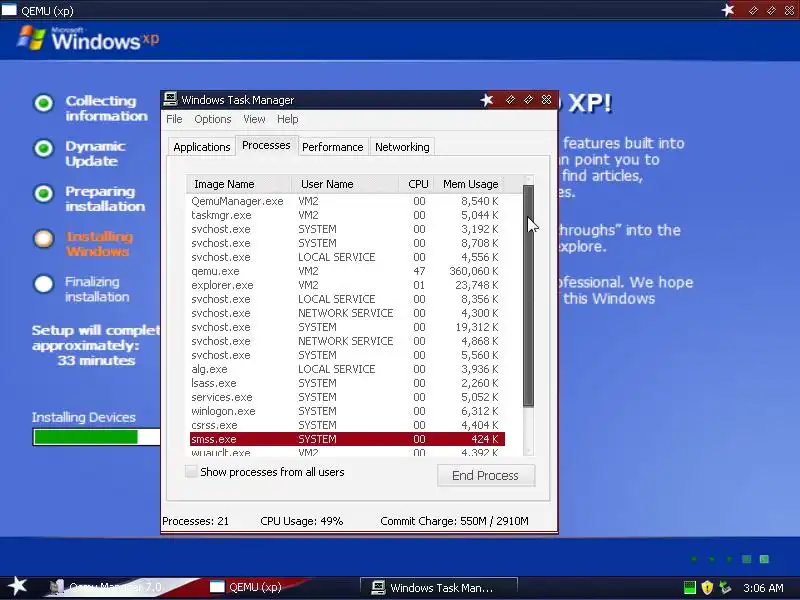The image size is (800, 600).
Task: Click the star icon in QEMU (xp) title bar
Action: [x=728, y=10]
